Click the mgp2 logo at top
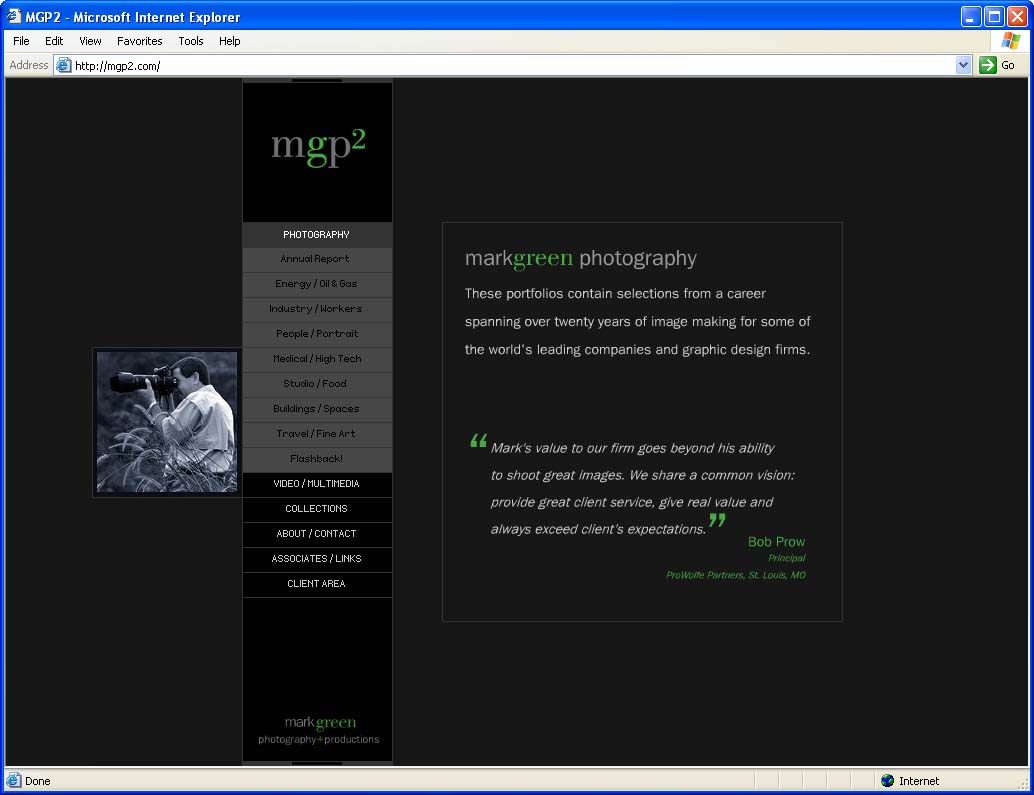This screenshot has width=1034, height=795. click(318, 146)
